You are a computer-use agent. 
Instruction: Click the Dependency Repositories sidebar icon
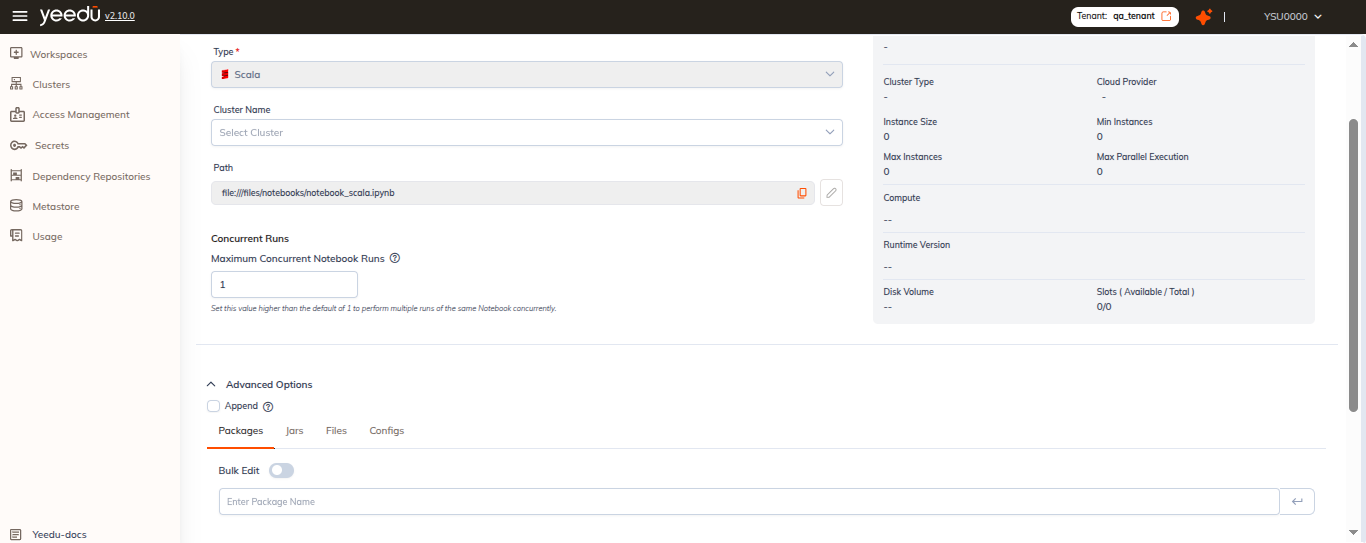(x=16, y=175)
